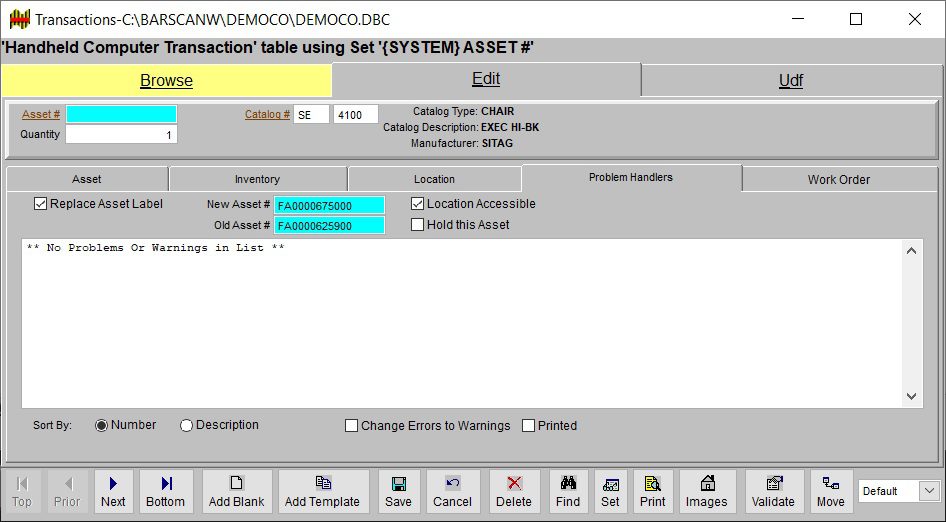Print the transaction
This screenshot has width=946, height=522.
[653, 492]
